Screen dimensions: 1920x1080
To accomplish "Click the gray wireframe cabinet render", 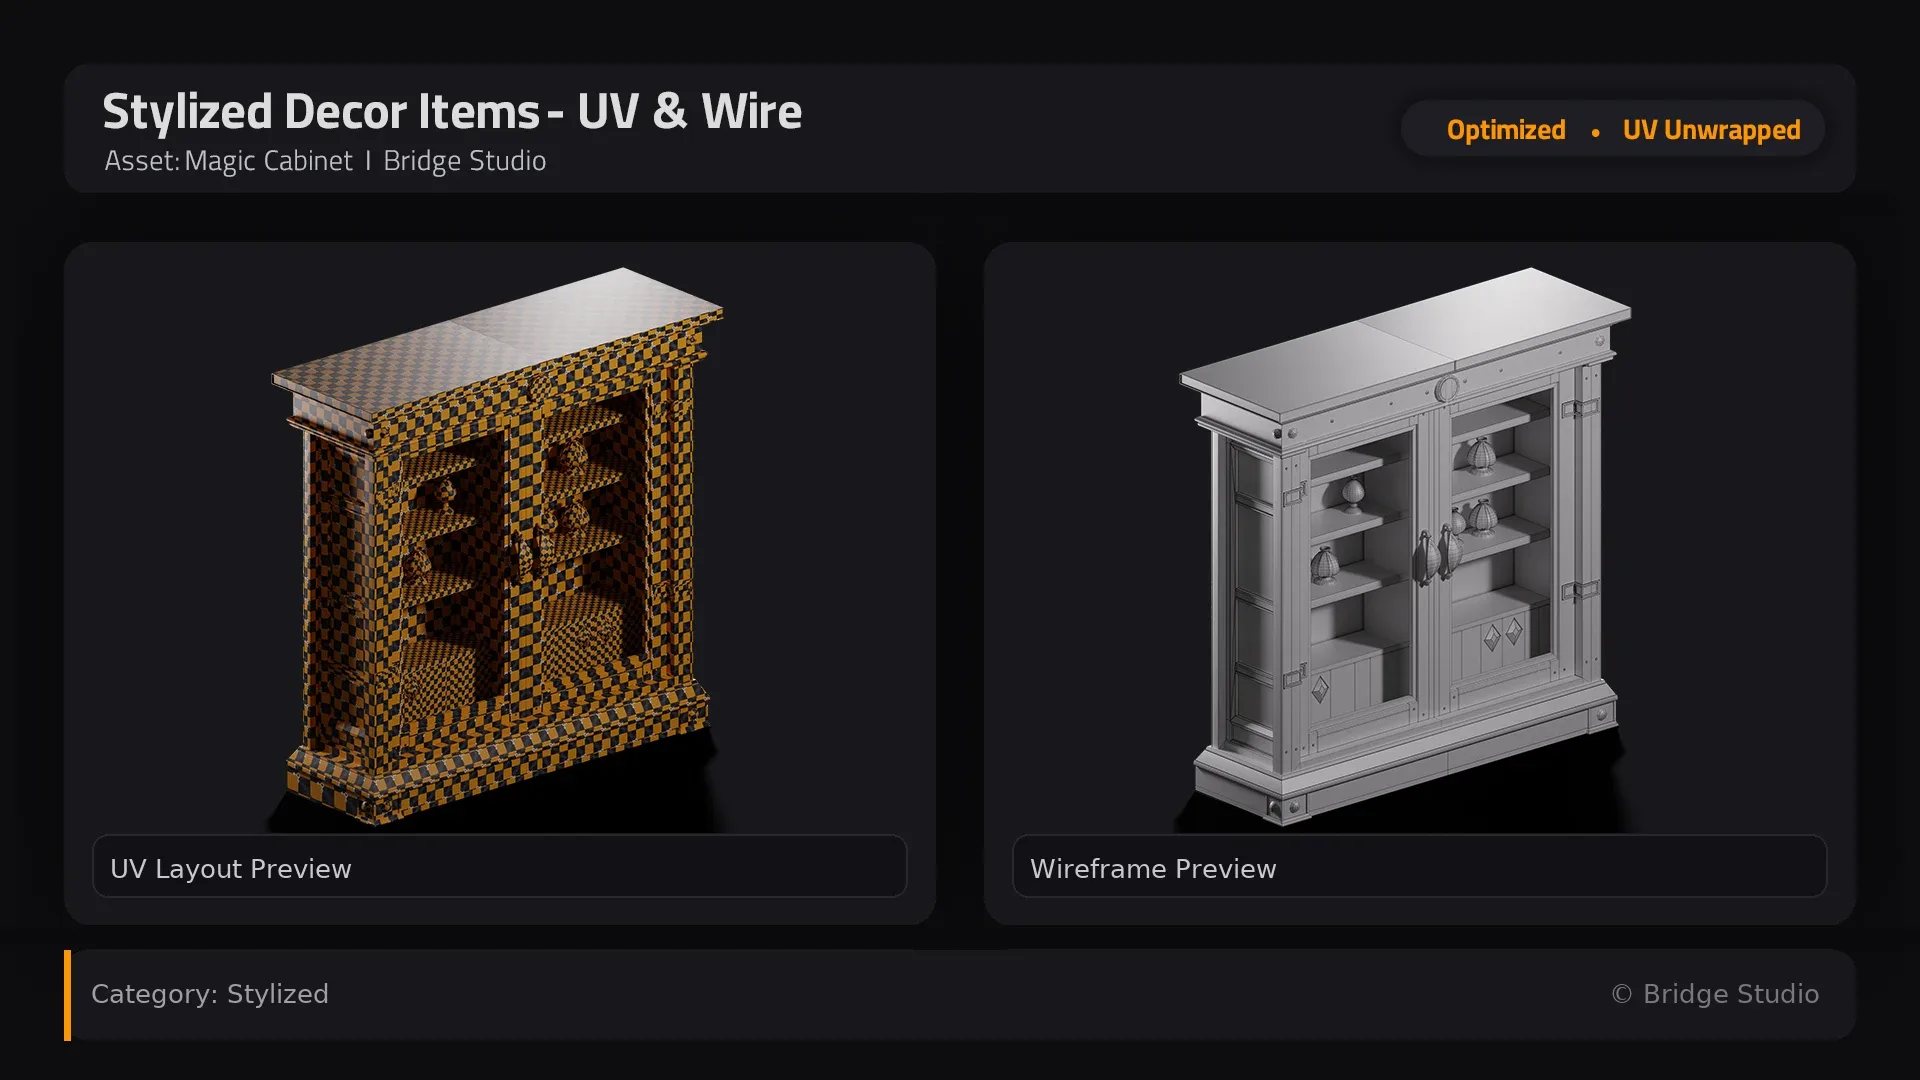I will click(1405, 545).
